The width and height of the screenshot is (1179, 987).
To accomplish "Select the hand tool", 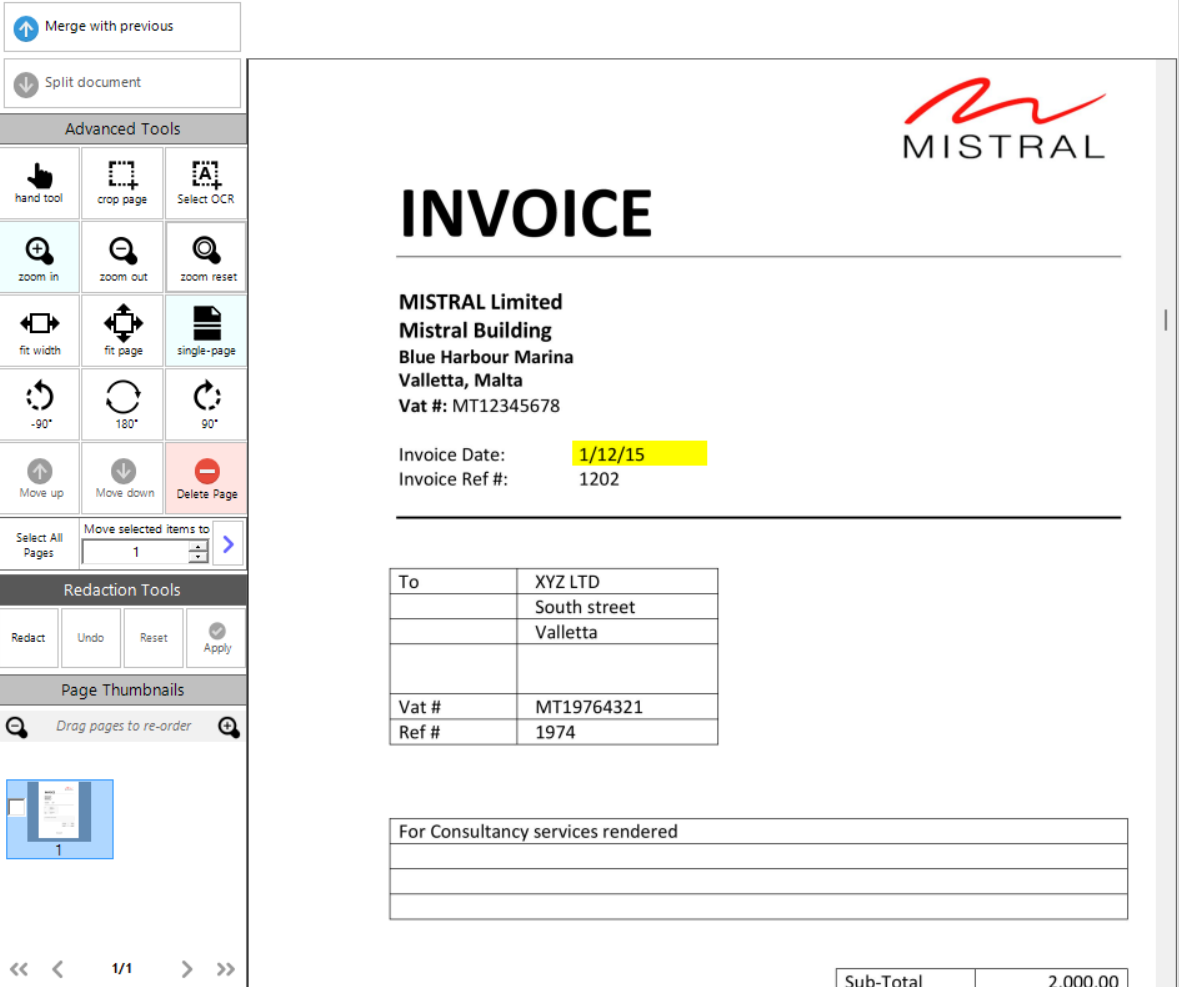I will point(40,183).
